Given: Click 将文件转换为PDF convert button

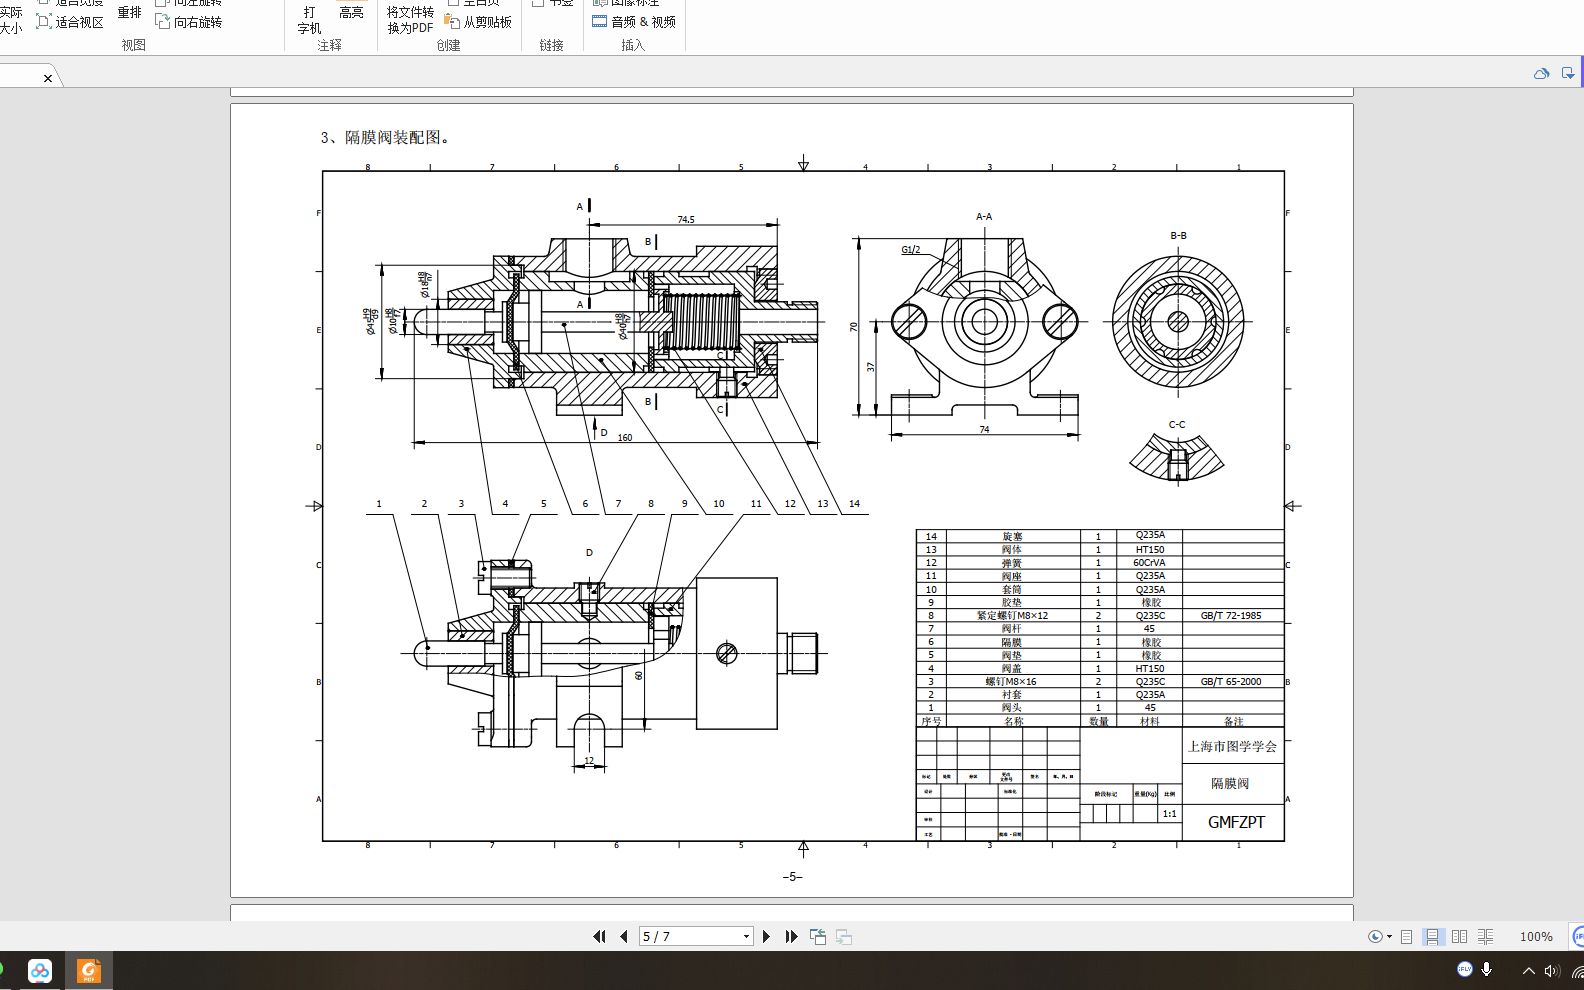Looking at the screenshot, I should coord(410,19).
